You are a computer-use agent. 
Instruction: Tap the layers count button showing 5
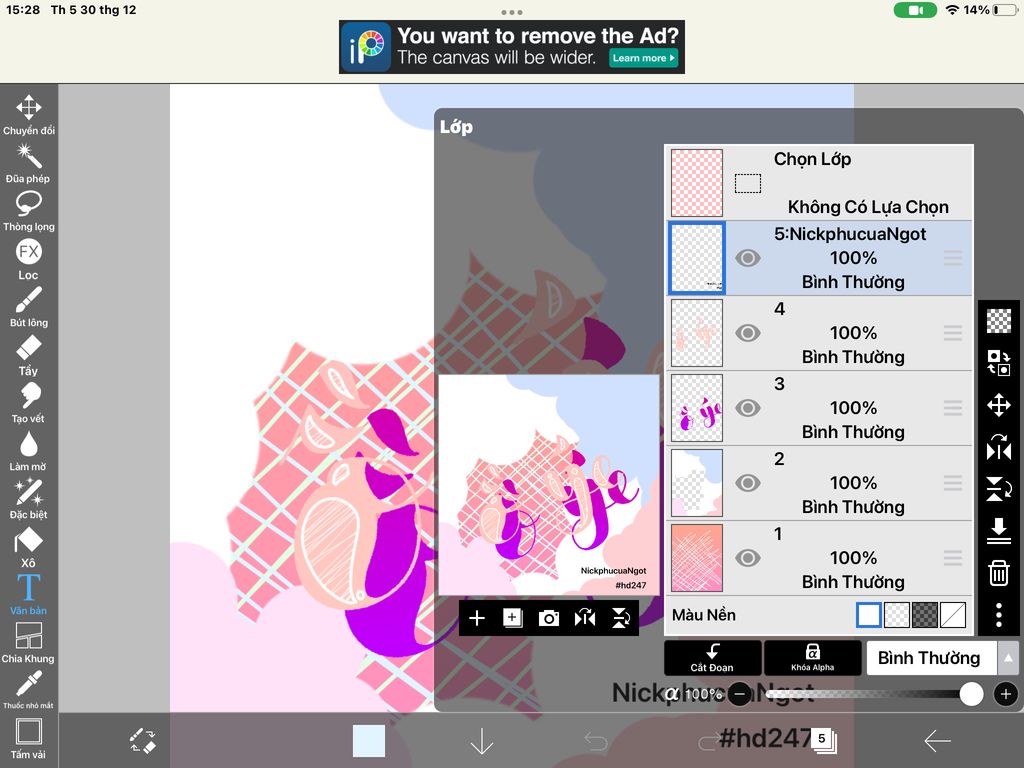tap(824, 741)
